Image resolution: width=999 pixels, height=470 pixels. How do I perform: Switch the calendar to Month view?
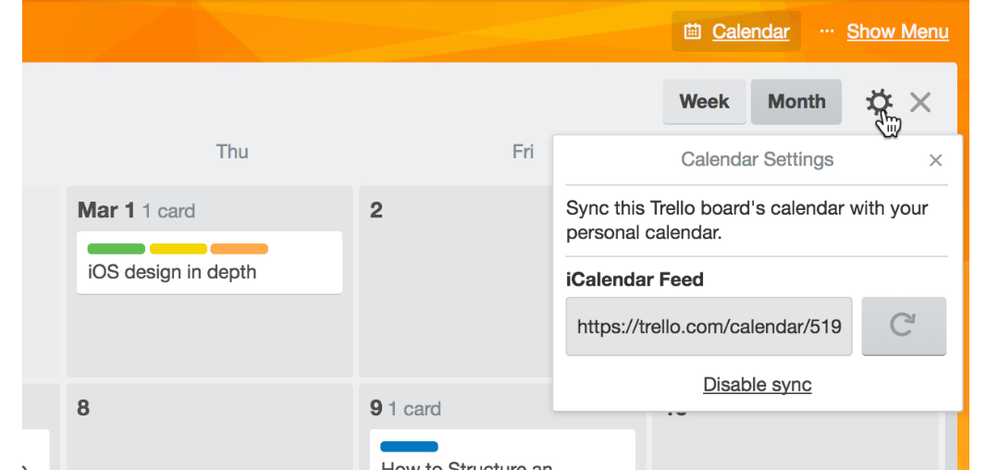[796, 102]
